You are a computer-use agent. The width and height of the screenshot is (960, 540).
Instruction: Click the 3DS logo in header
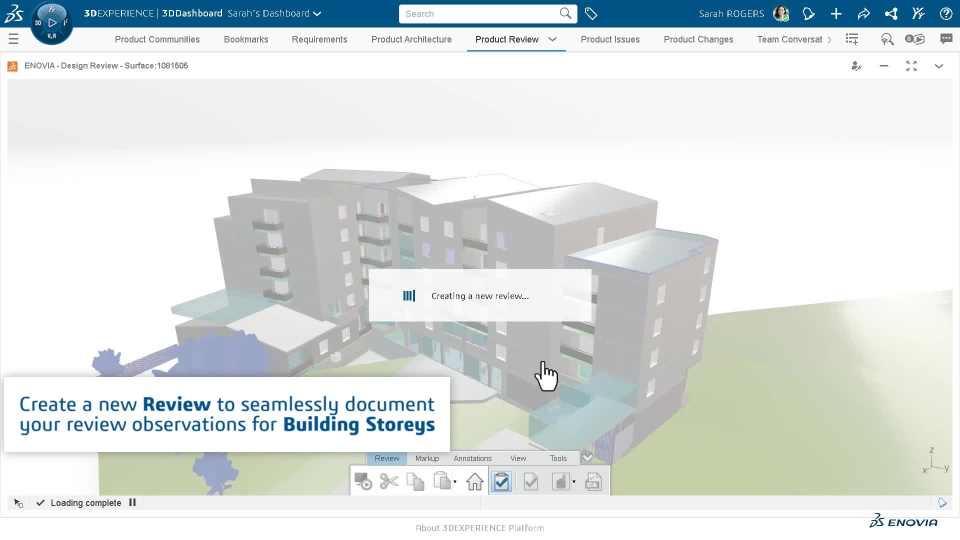[x=13, y=13]
